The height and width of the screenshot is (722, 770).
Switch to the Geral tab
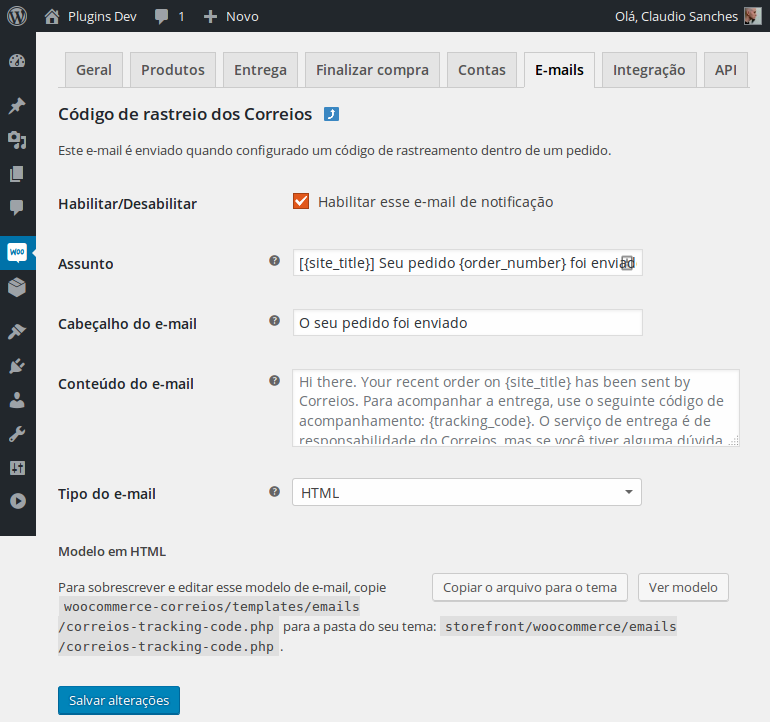pyautogui.click(x=94, y=70)
